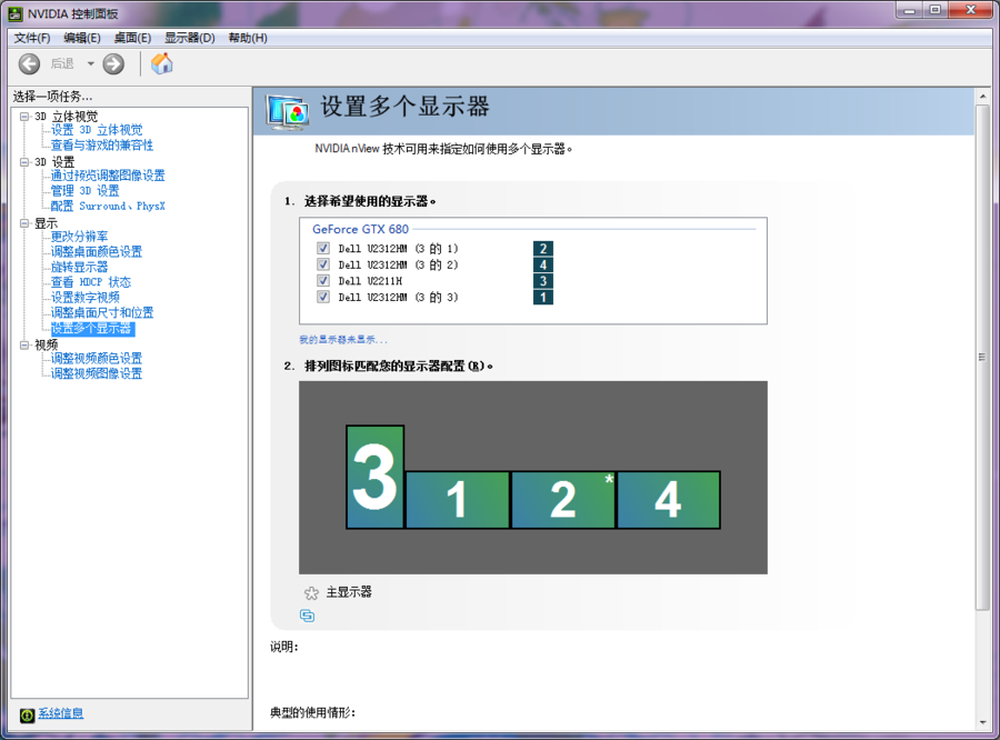This screenshot has height=740, width=1000.
Task: Click display number badge 2 in the list
Action: tap(543, 249)
